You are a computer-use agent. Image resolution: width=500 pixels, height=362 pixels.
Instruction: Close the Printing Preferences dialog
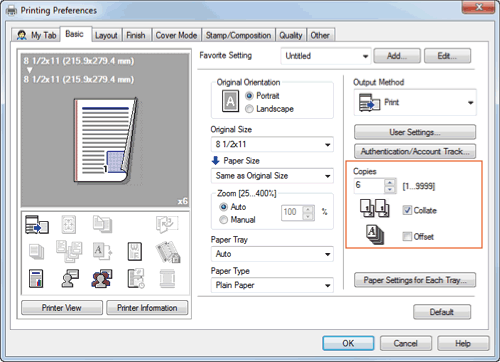[x=478, y=7]
